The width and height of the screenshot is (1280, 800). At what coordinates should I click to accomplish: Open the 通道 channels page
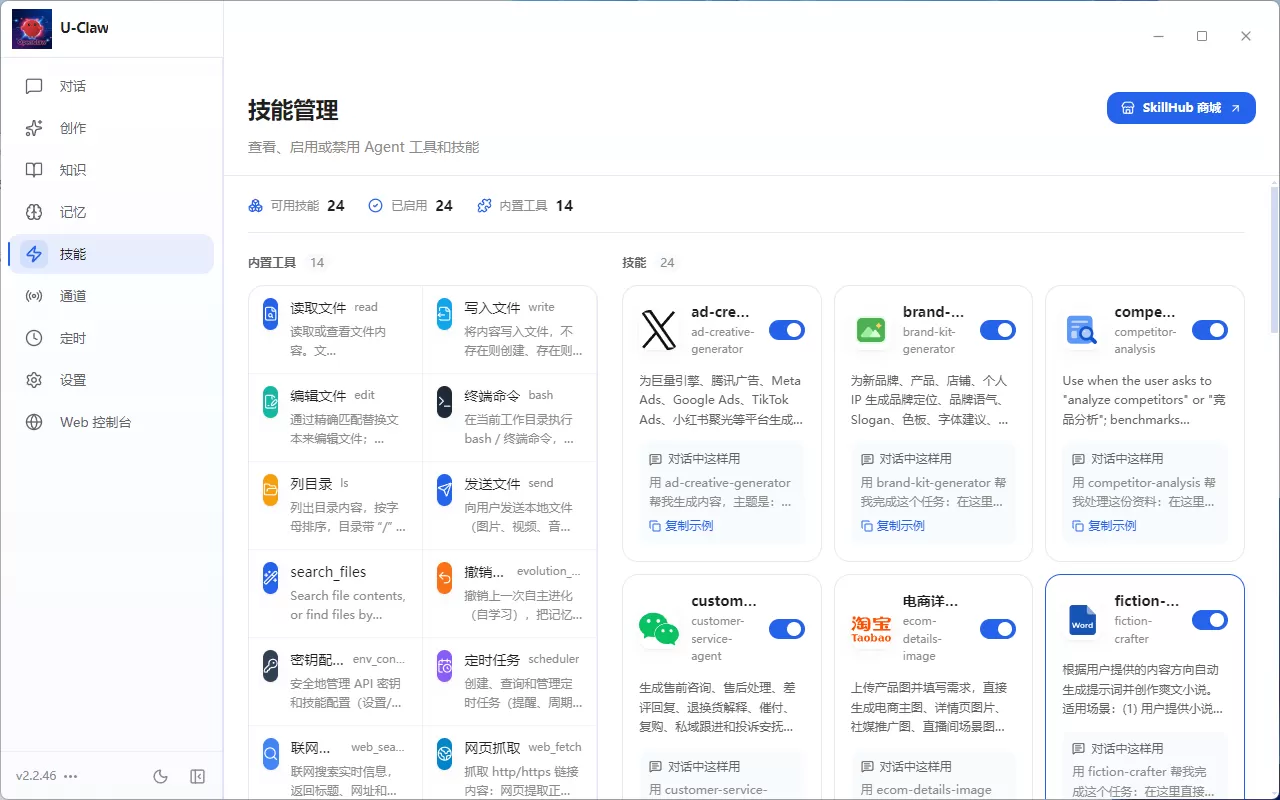click(111, 296)
